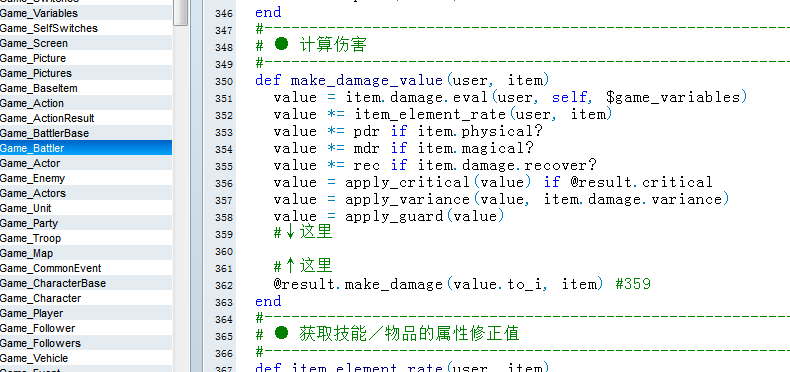Image resolution: width=790 pixels, height=372 pixels.
Task: Open Game_Followers script
Action: [86, 343]
